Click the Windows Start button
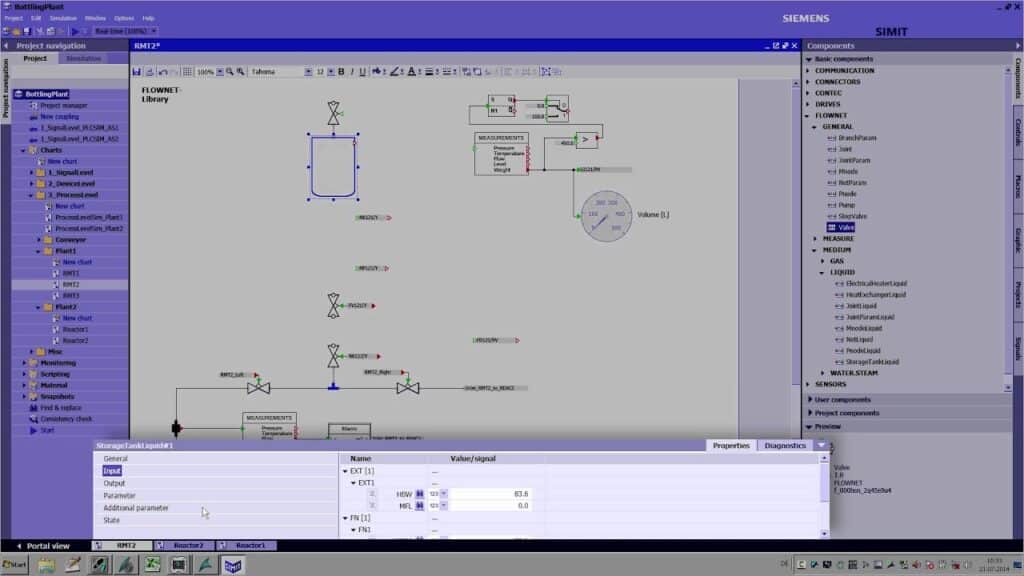The height and width of the screenshot is (576, 1024). point(14,565)
